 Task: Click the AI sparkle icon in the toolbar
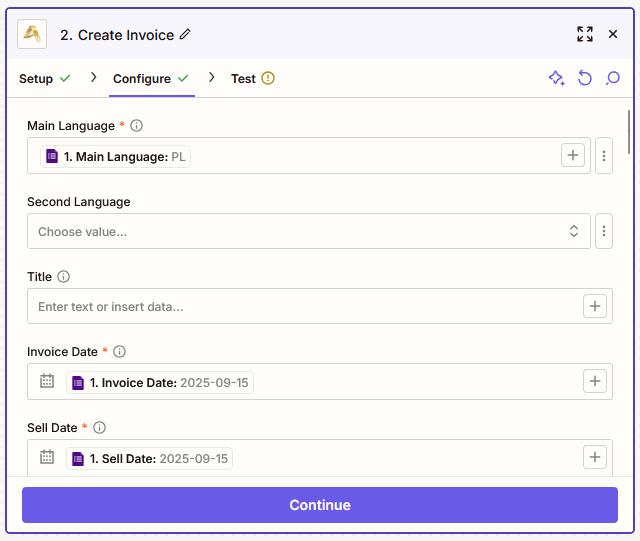coord(556,78)
